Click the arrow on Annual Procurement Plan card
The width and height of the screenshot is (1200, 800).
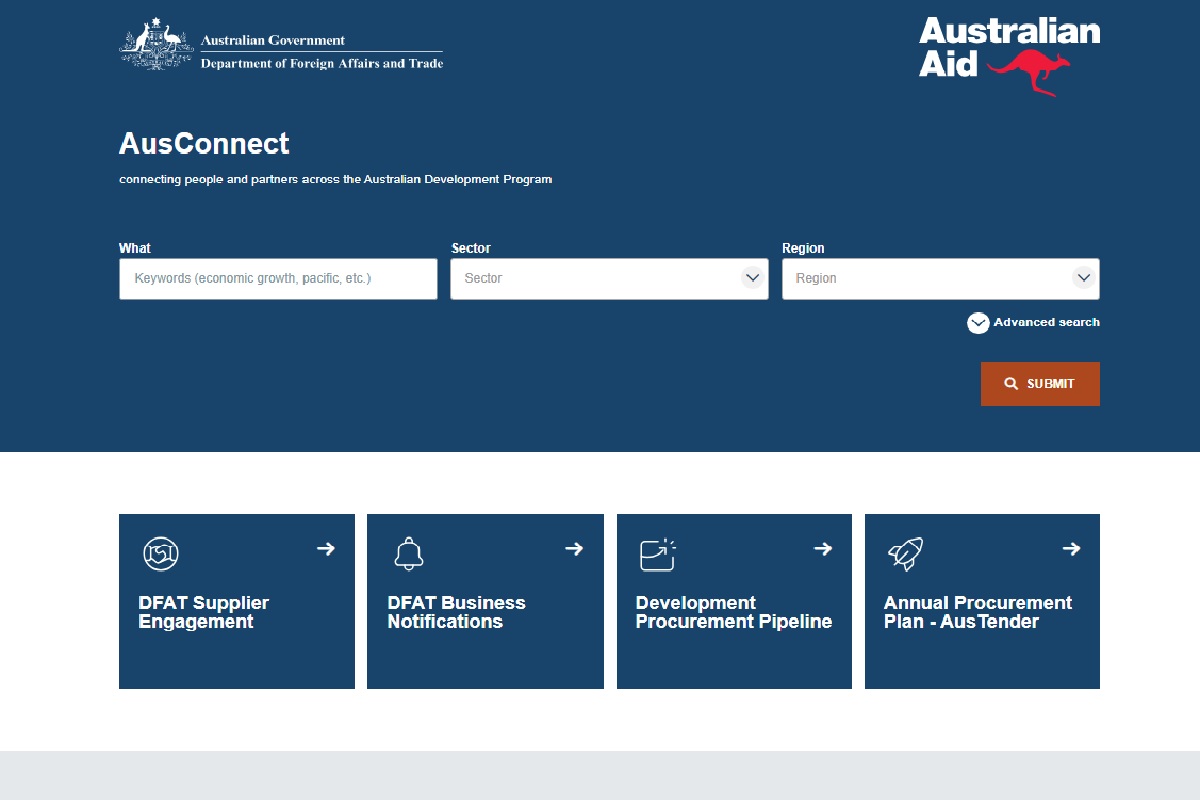click(1071, 548)
